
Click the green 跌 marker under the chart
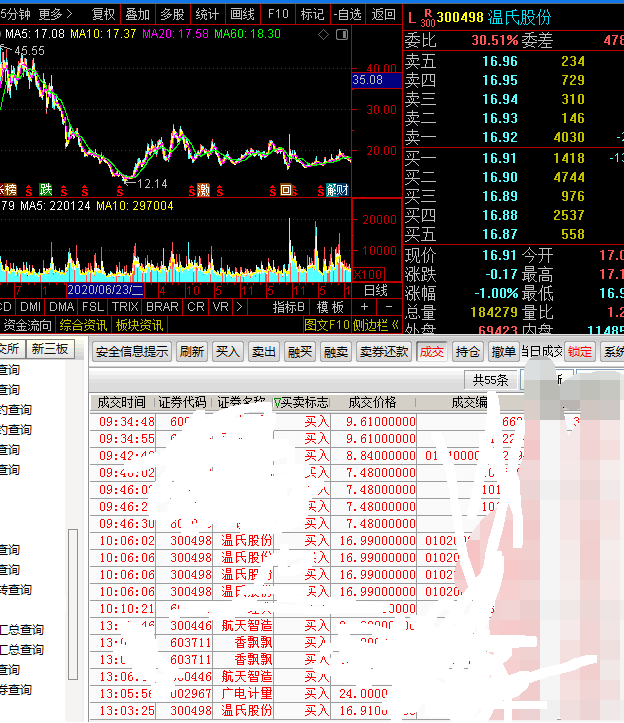click(x=46, y=190)
